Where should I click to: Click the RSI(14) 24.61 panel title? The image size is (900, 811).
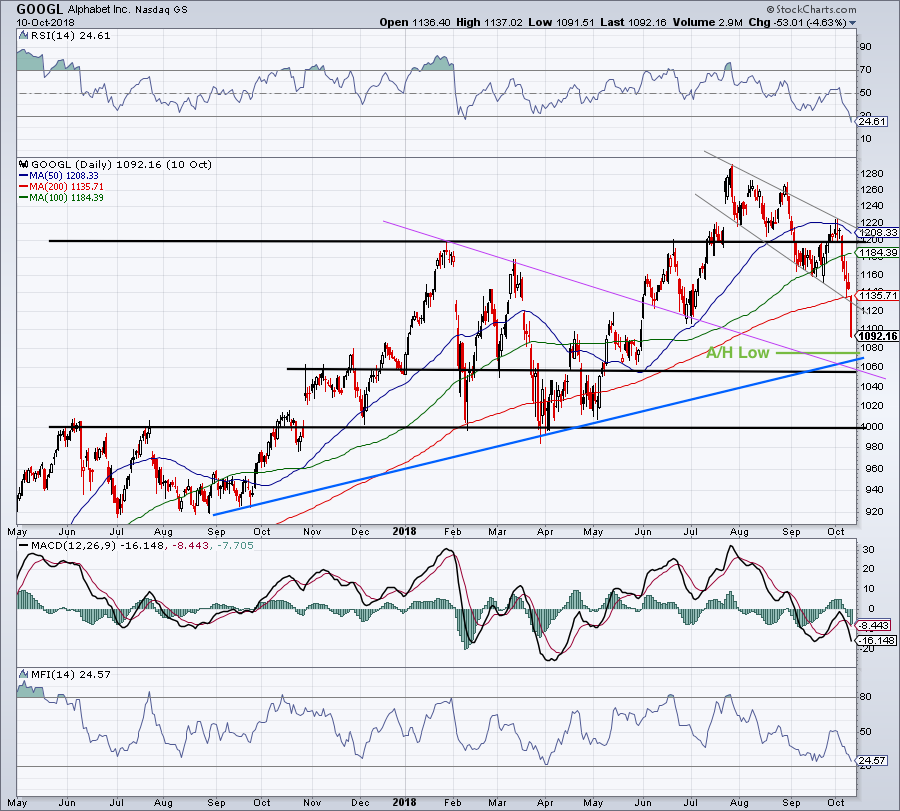(70, 36)
